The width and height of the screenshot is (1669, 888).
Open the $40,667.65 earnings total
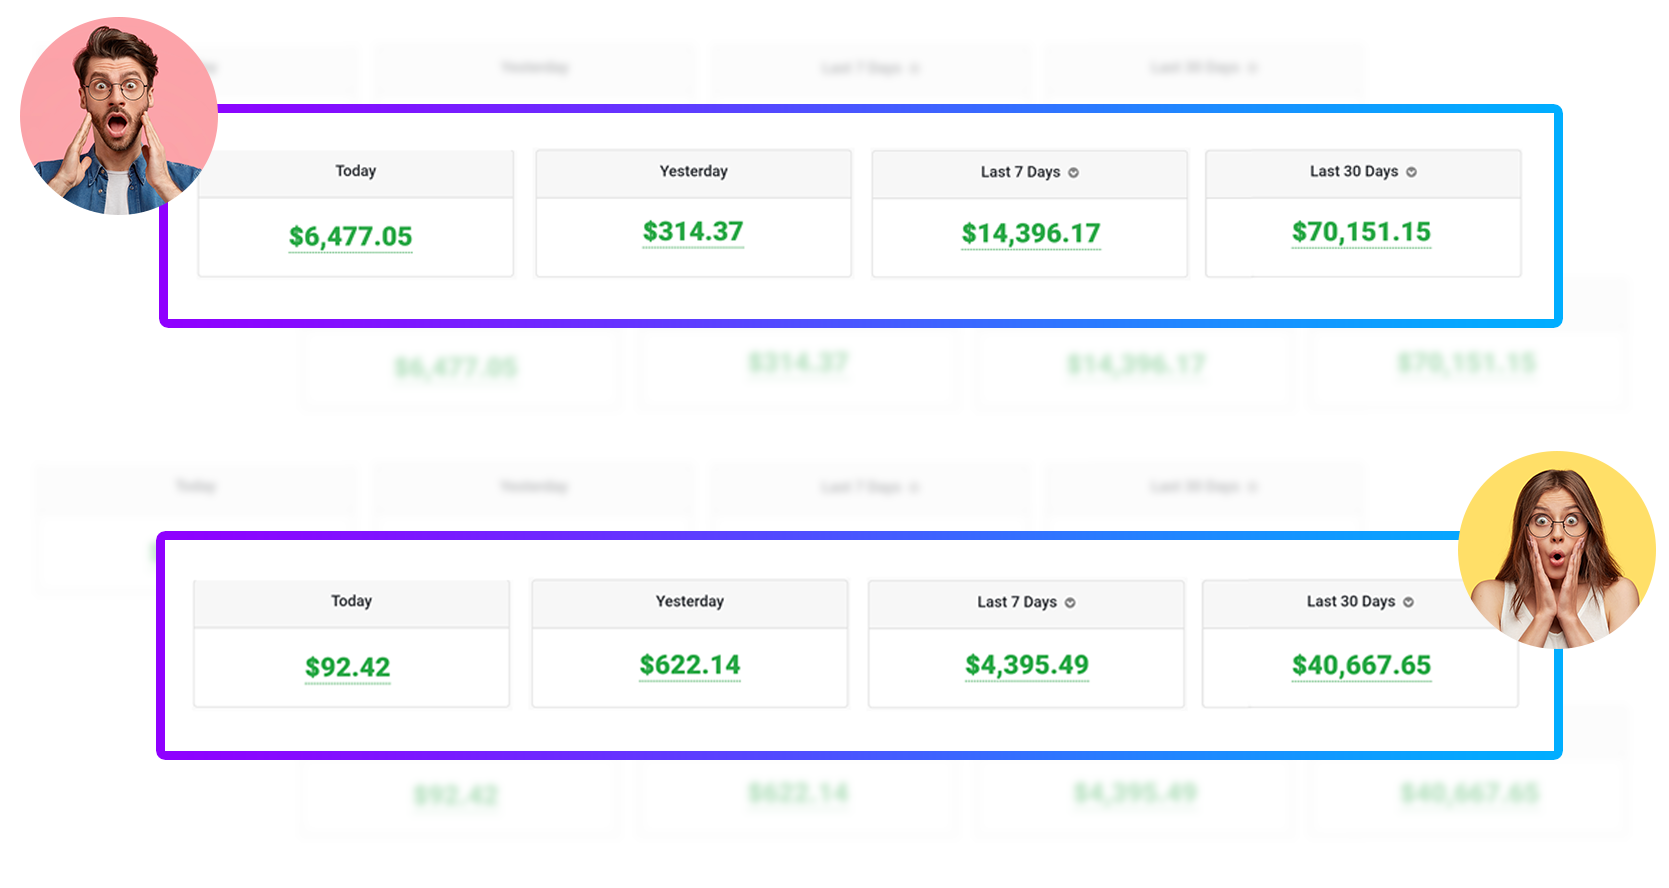1361,665
